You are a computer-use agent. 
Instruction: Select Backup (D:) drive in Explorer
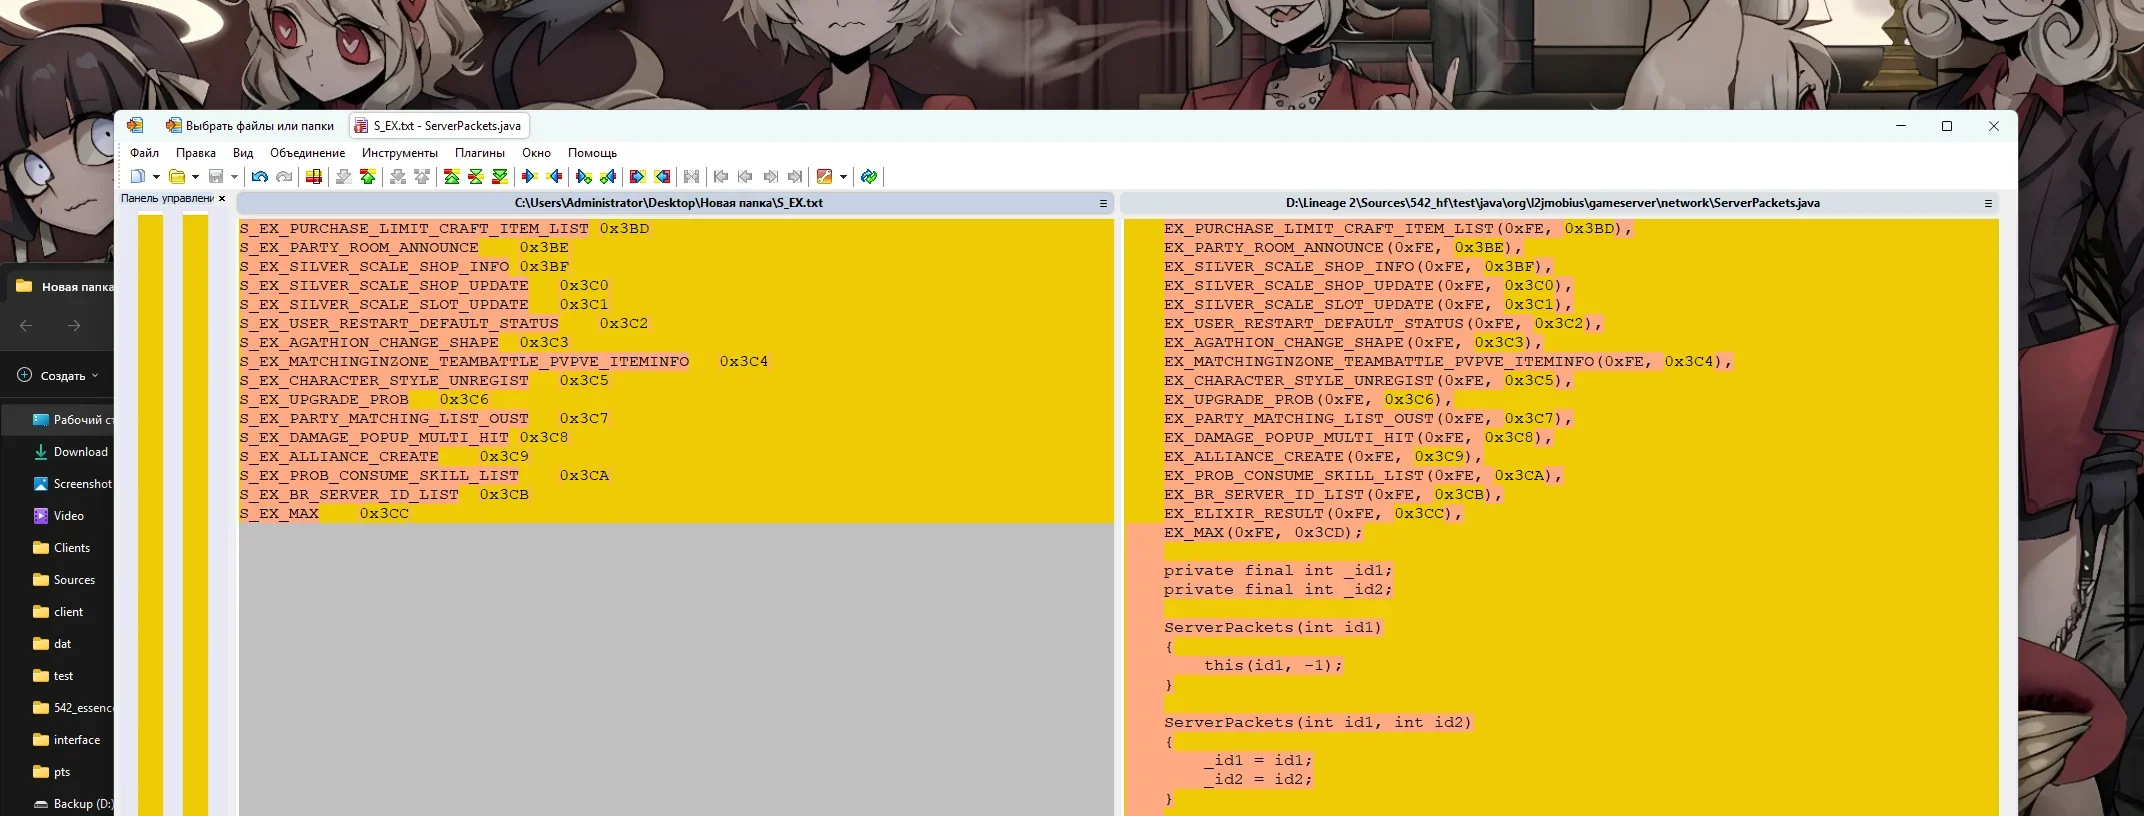(x=72, y=804)
